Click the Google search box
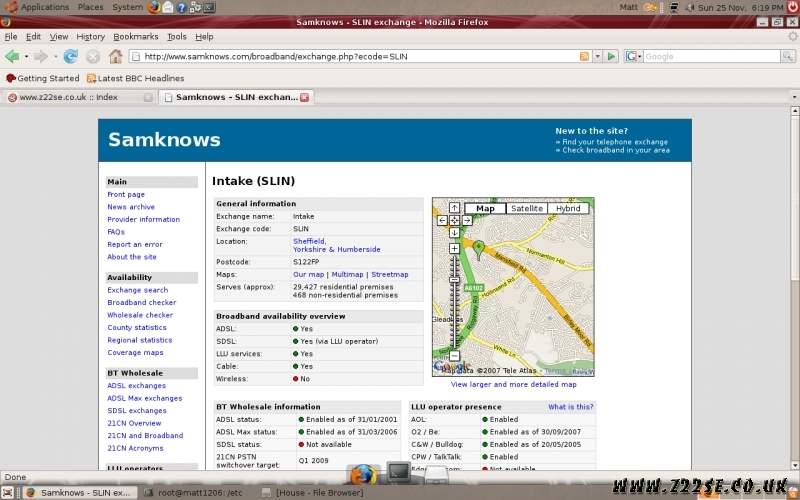 (711, 56)
